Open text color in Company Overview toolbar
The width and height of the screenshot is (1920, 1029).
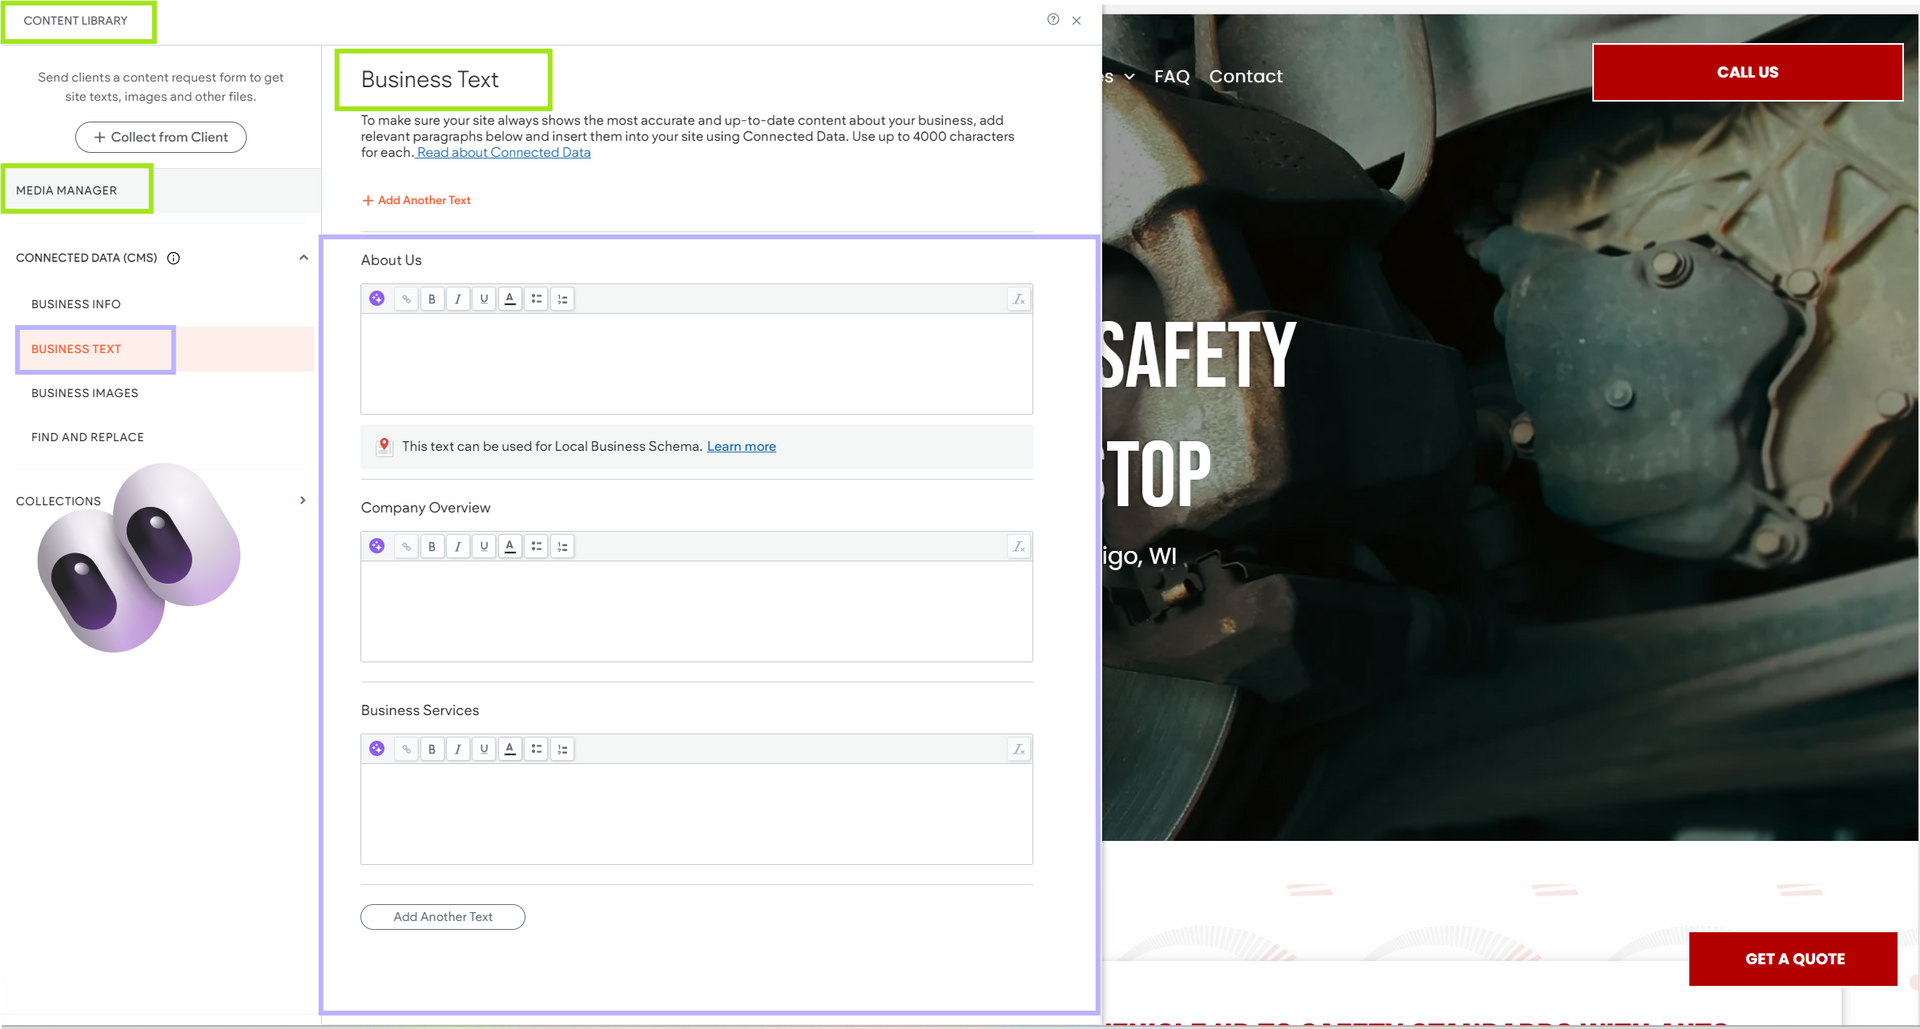tap(510, 547)
